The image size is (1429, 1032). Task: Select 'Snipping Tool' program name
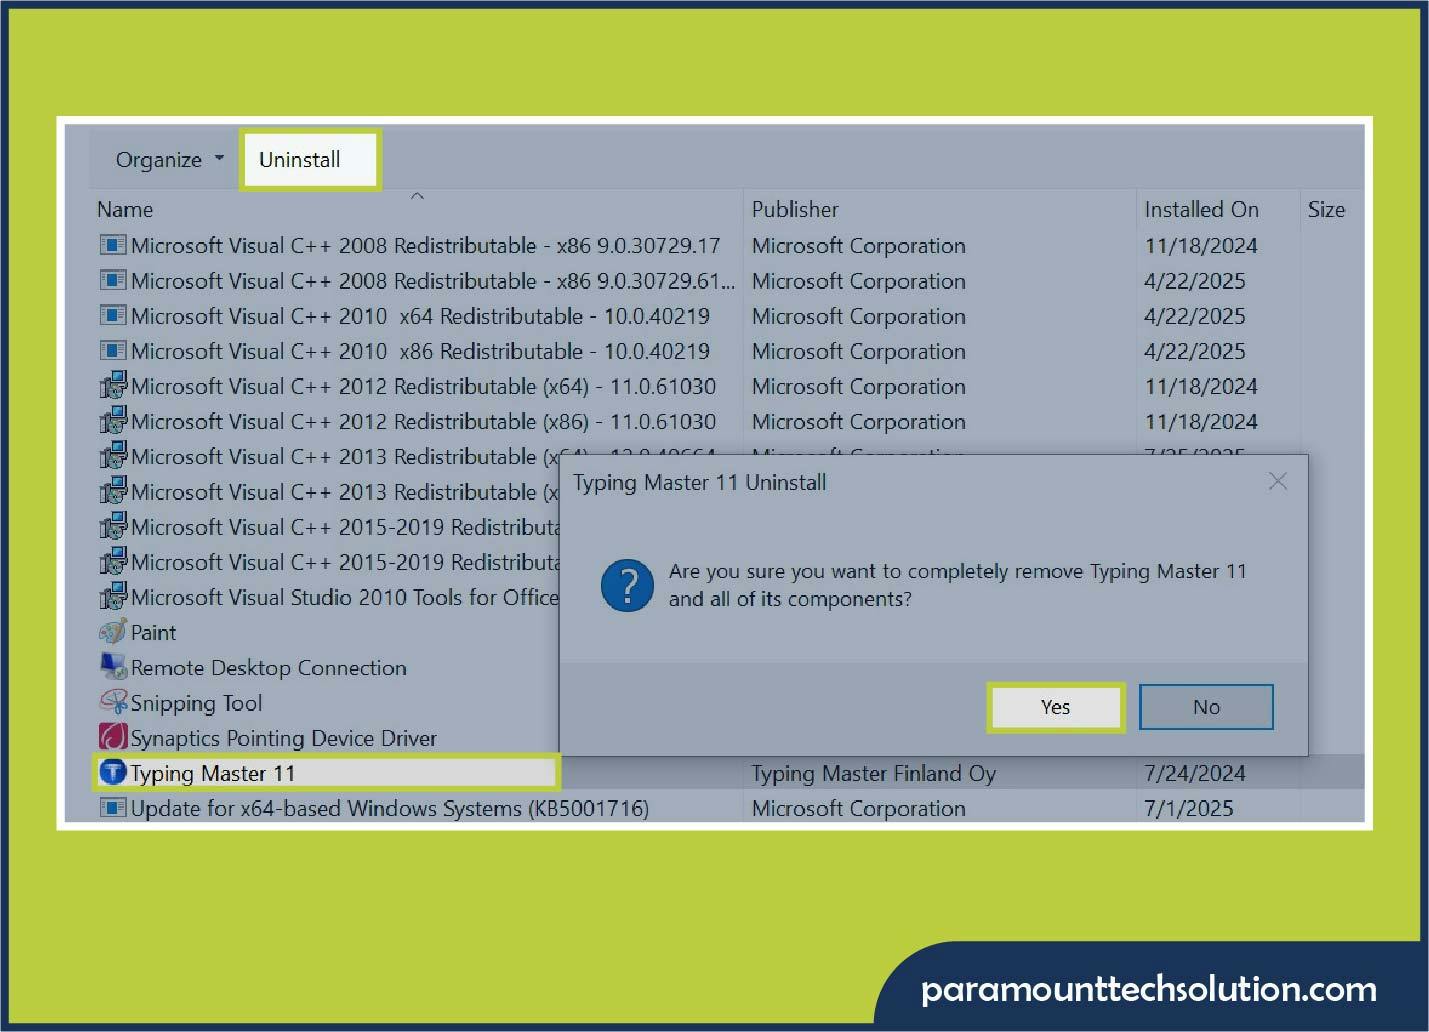tap(196, 703)
